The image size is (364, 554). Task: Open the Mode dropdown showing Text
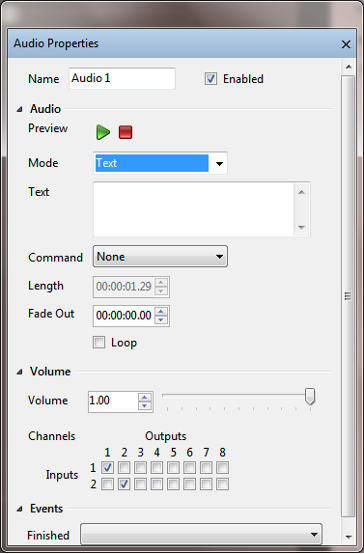(x=160, y=163)
